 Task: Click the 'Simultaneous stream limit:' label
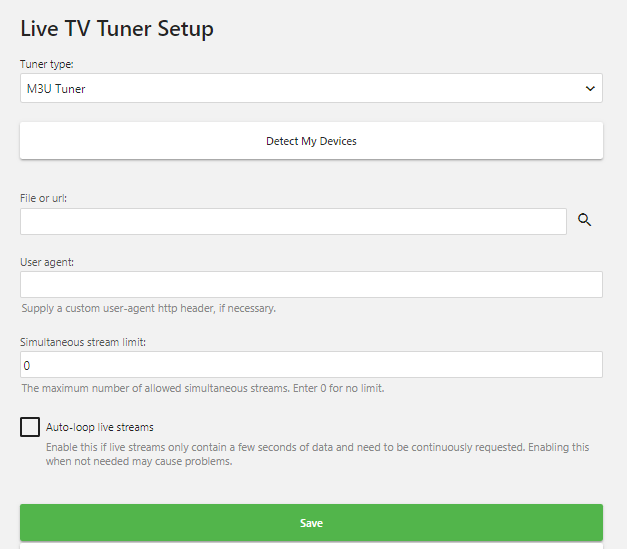click(83, 342)
